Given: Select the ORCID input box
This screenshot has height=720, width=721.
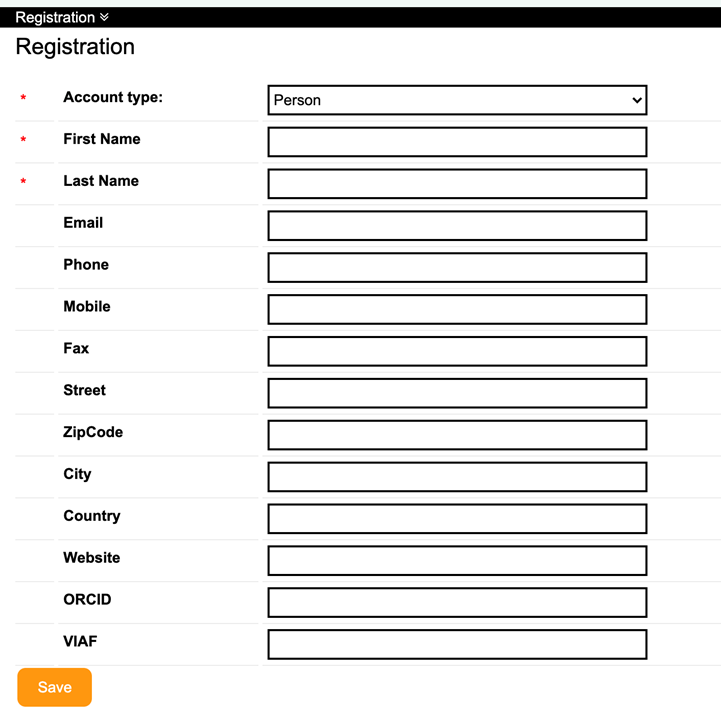Looking at the screenshot, I should pos(457,603).
